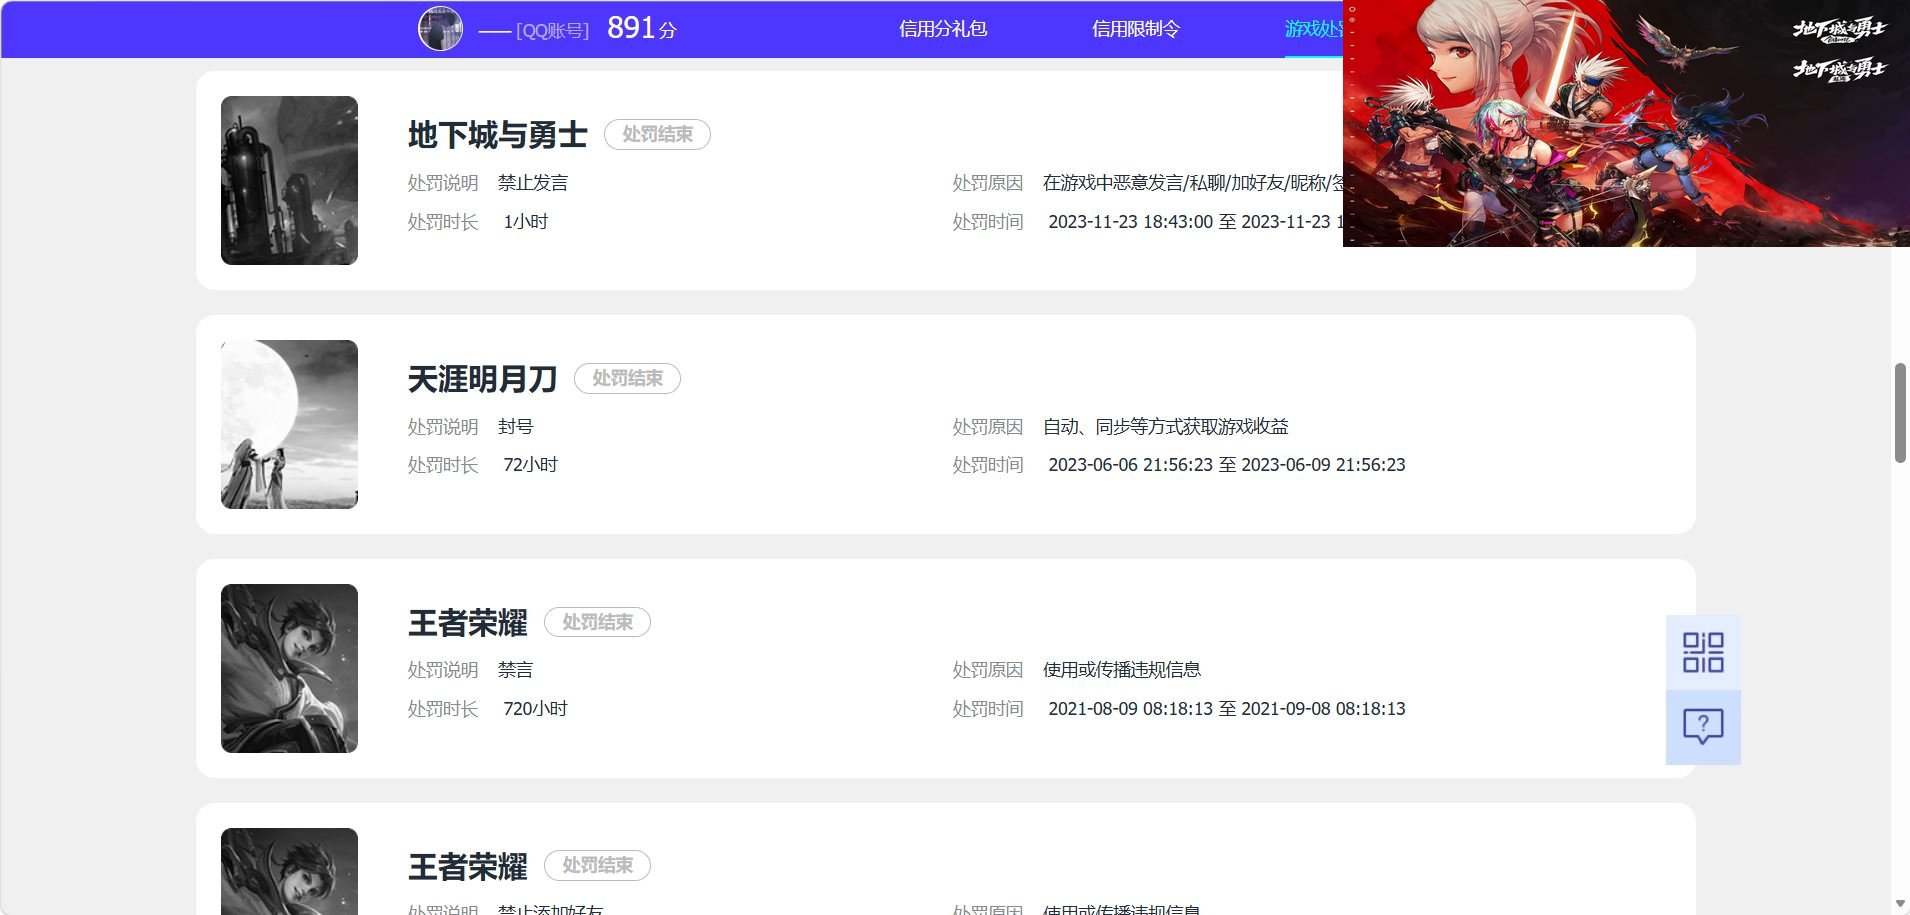The width and height of the screenshot is (1910, 915).
Task: Click the 720小时 duration value
Action: tap(535, 709)
